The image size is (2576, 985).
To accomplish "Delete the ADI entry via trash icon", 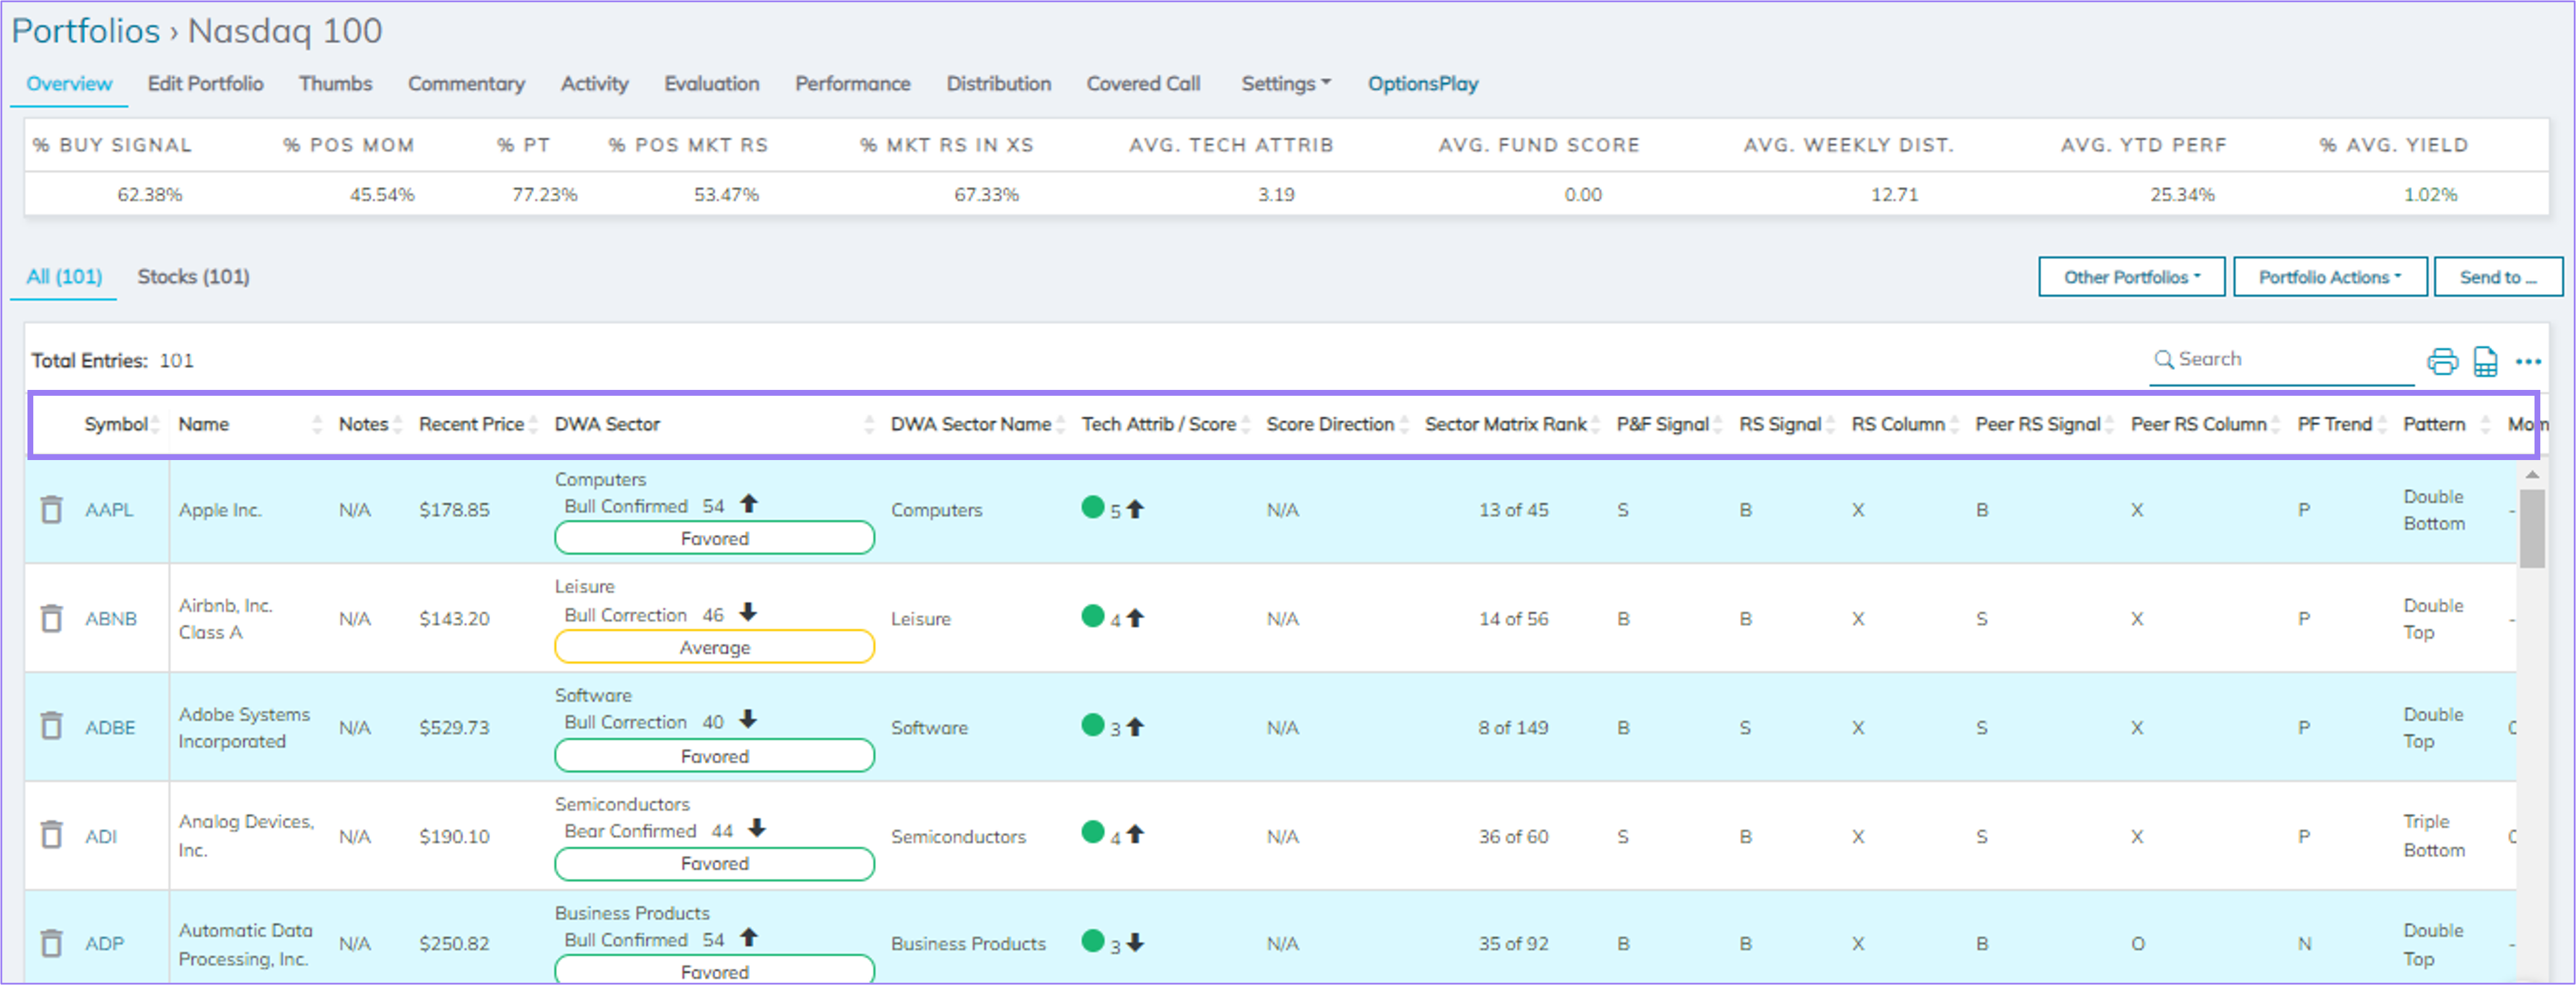I will [x=51, y=835].
